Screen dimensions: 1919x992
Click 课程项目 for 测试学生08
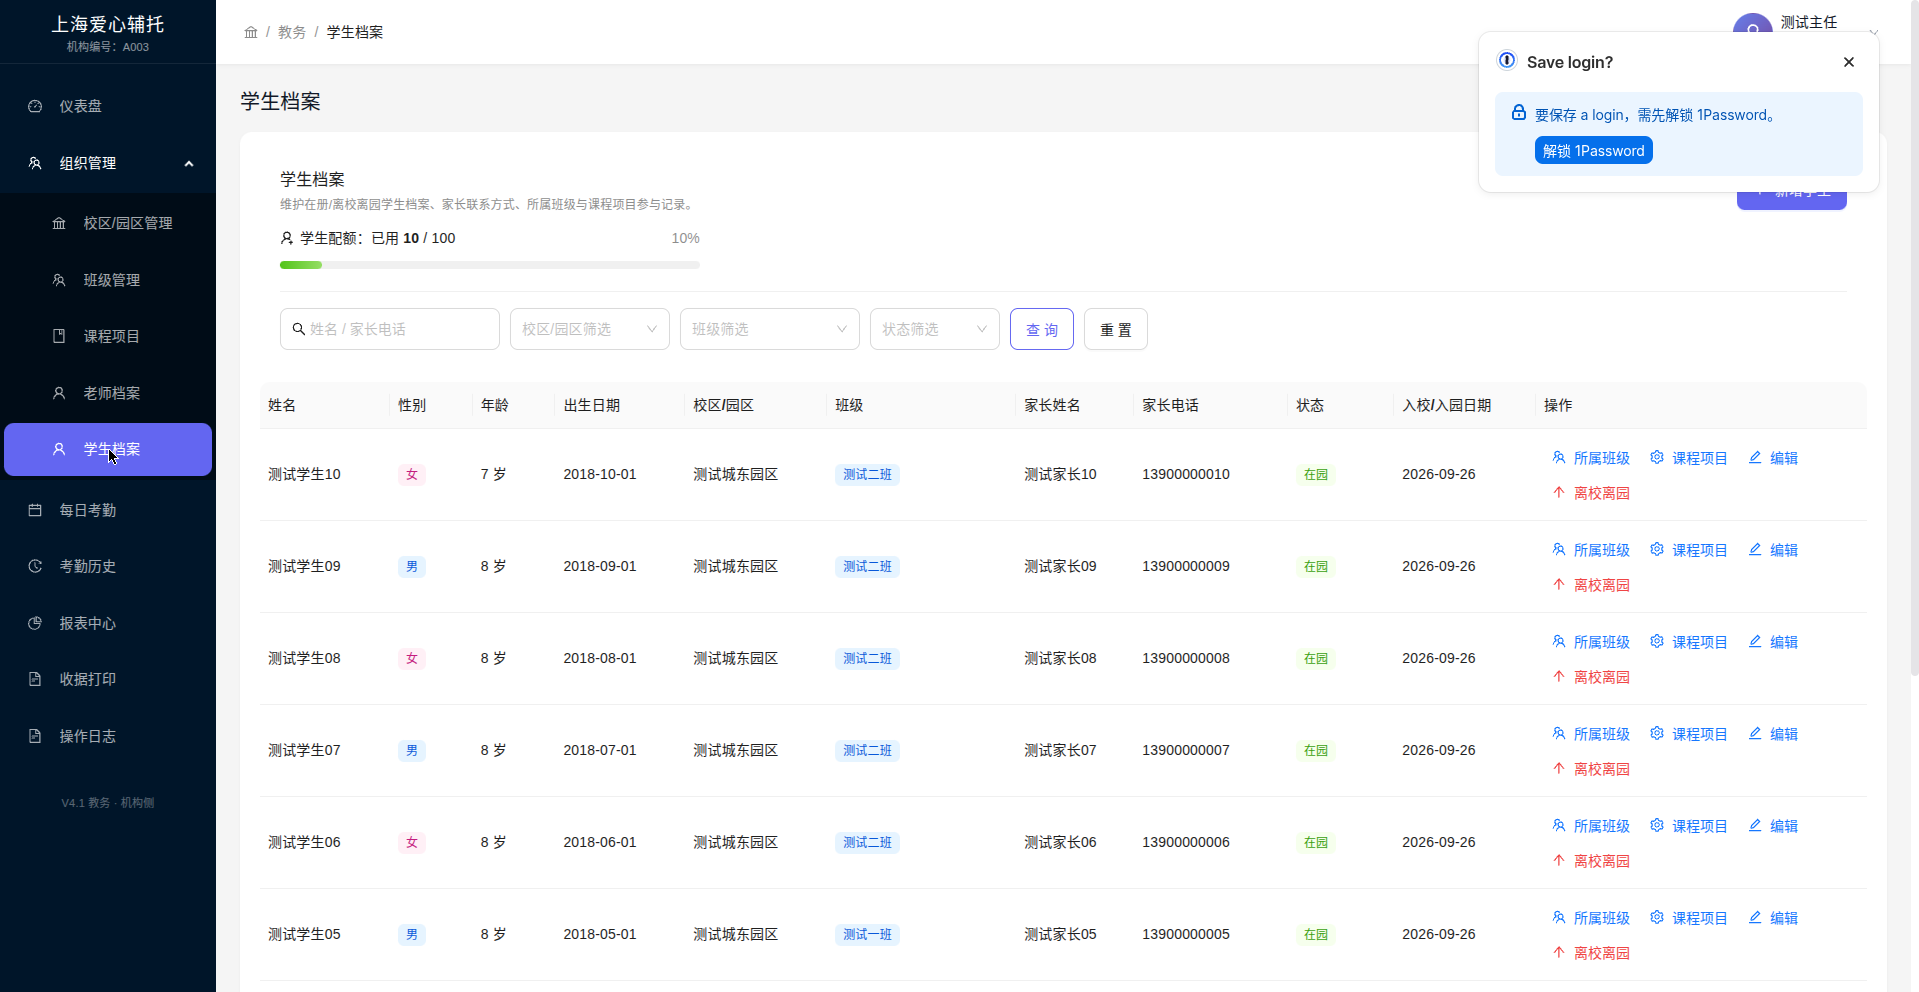pos(1689,642)
